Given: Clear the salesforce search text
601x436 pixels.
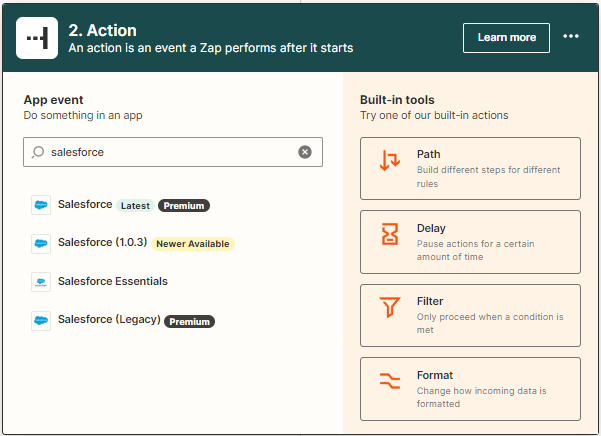Looking at the screenshot, I should point(305,152).
